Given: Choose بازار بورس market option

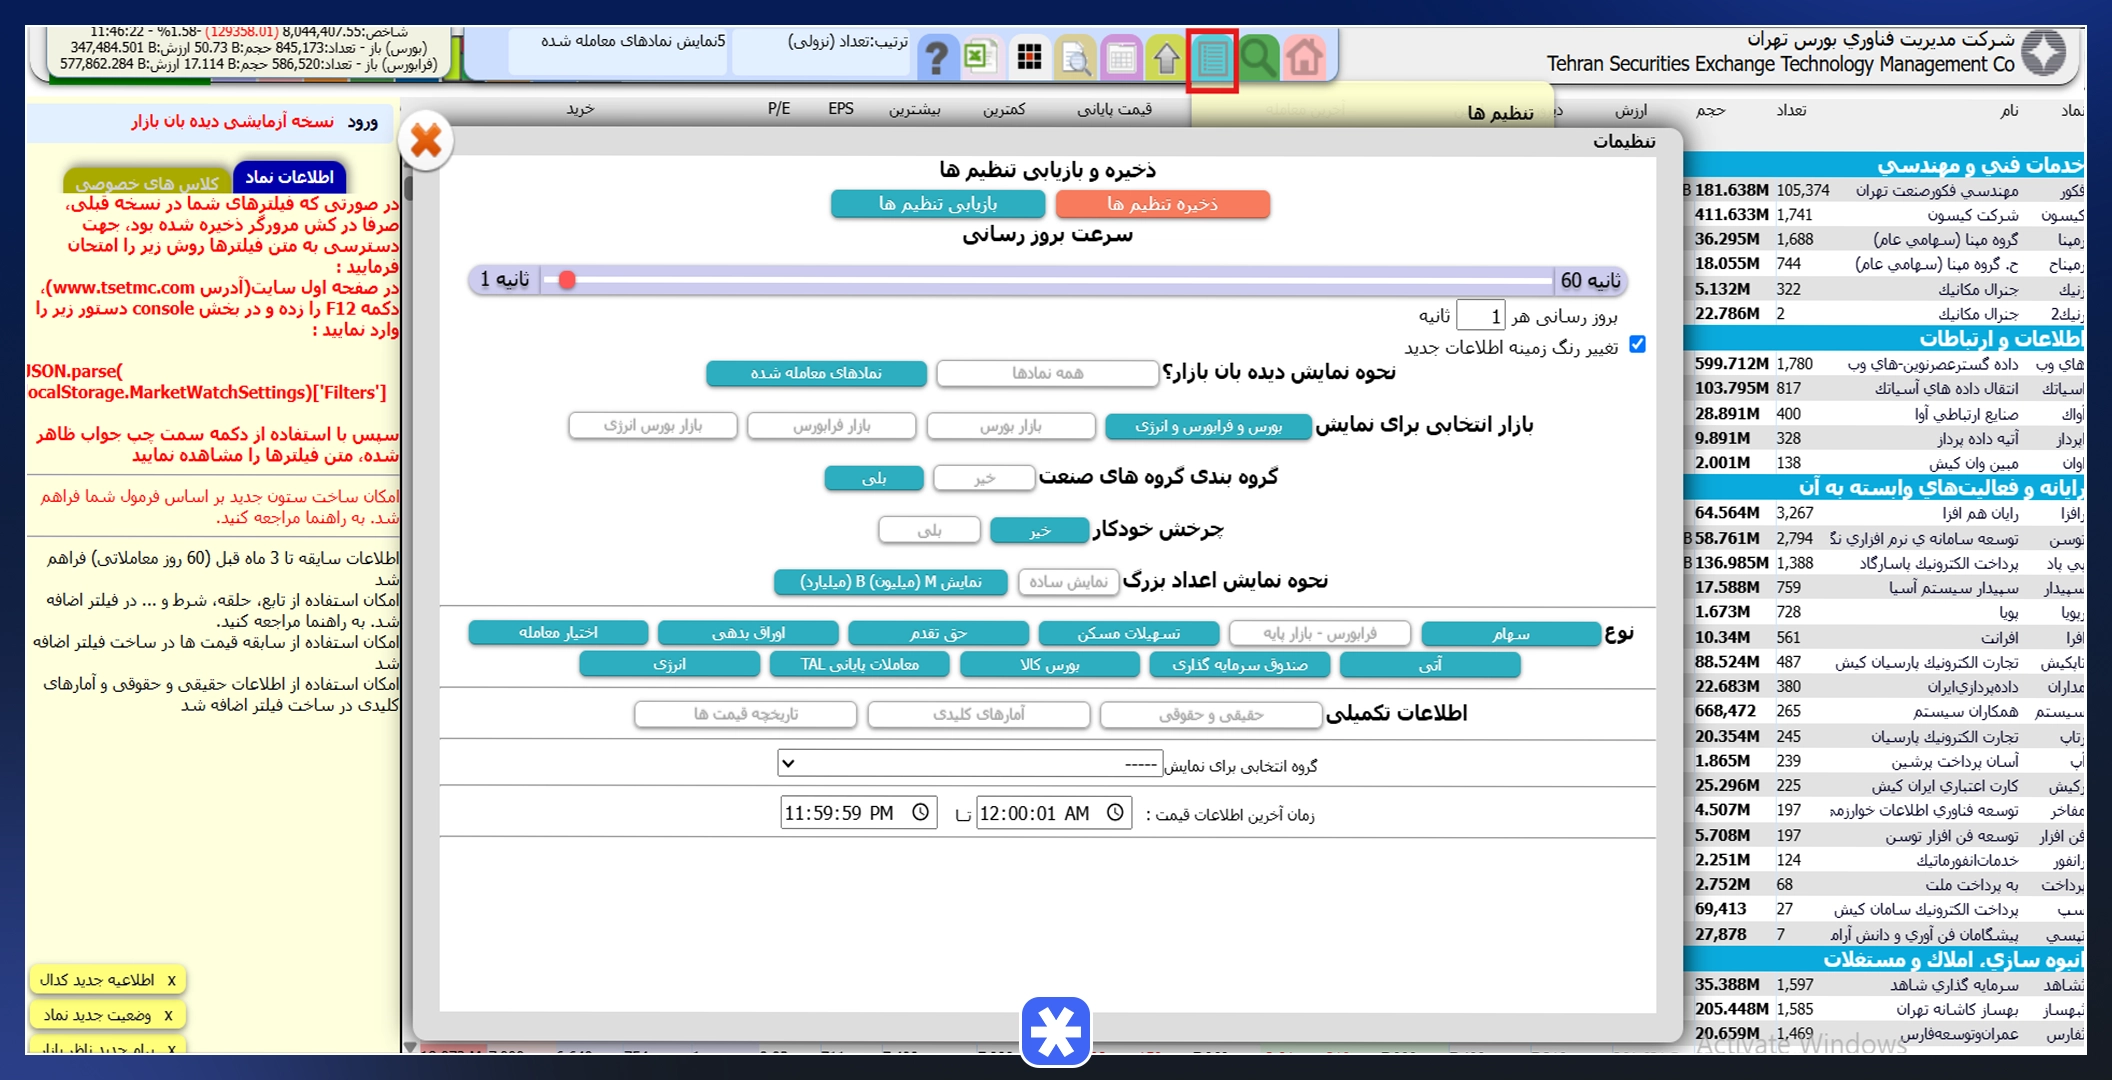Looking at the screenshot, I should pos(1010,426).
